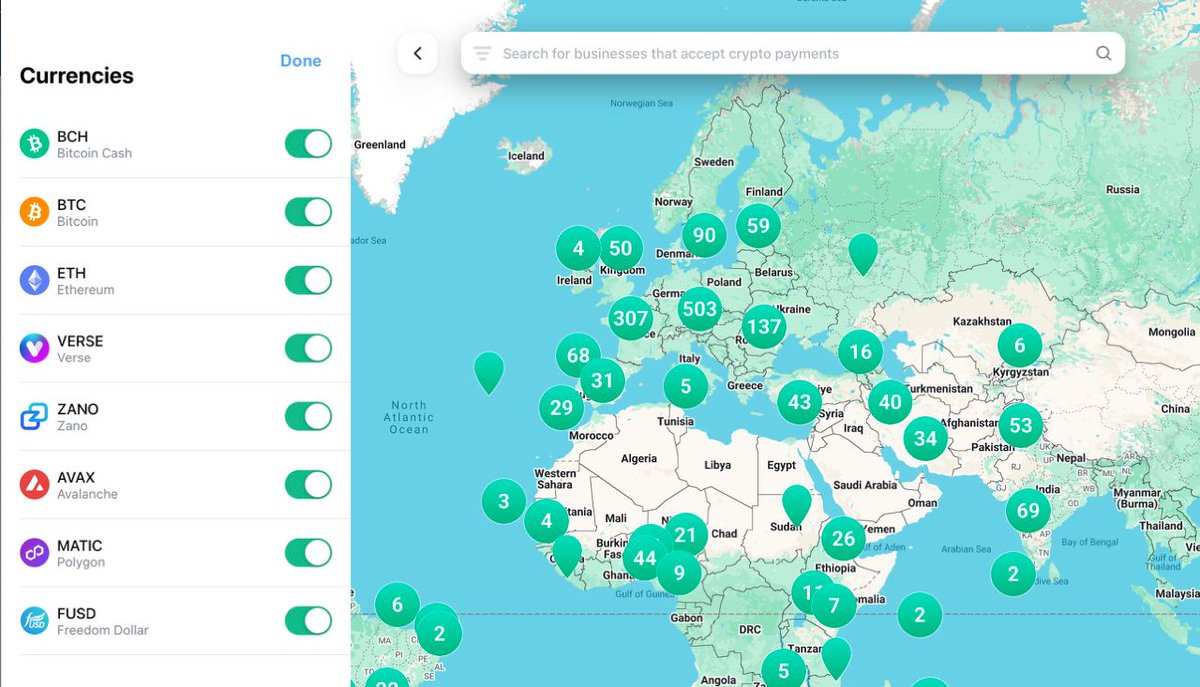Select the 43 cluster marker near Syria
This screenshot has height=687, width=1200.
click(x=799, y=402)
